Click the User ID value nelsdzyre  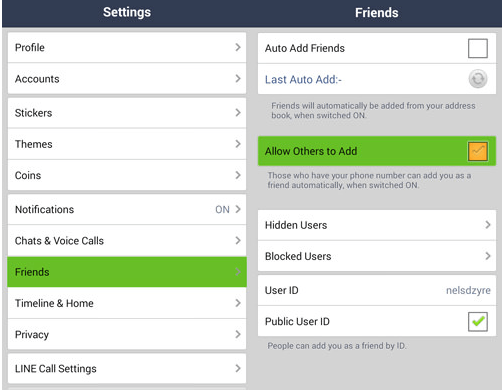click(x=468, y=290)
